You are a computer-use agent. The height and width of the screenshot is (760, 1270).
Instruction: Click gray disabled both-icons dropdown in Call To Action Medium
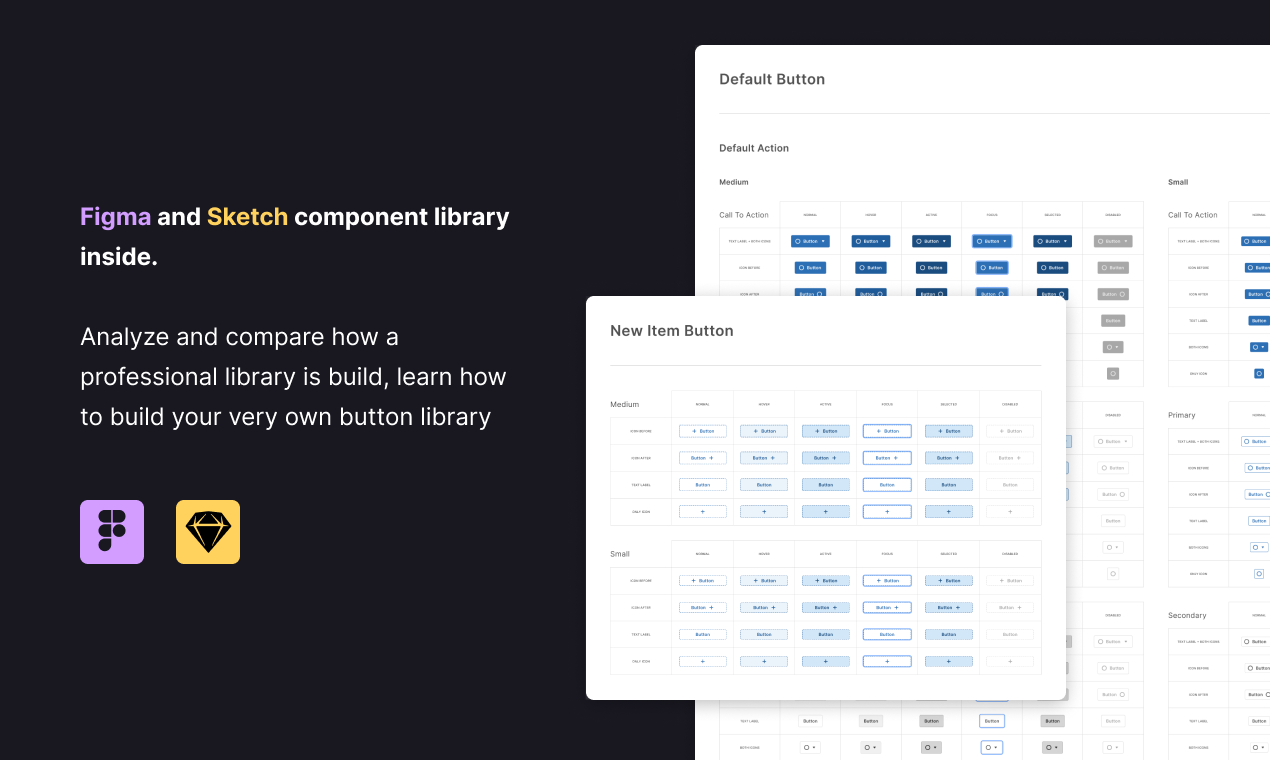(x=1113, y=347)
